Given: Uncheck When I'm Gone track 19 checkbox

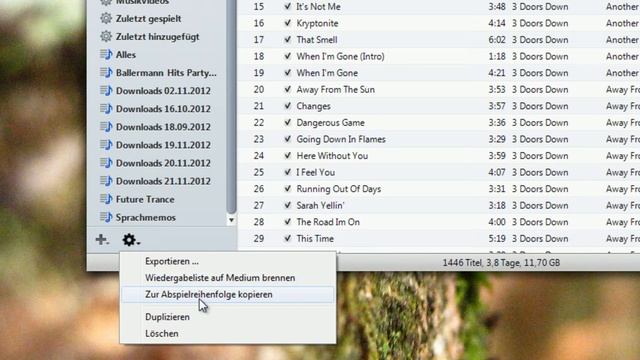Looking at the screenshot, I should (x=288, y=73).
